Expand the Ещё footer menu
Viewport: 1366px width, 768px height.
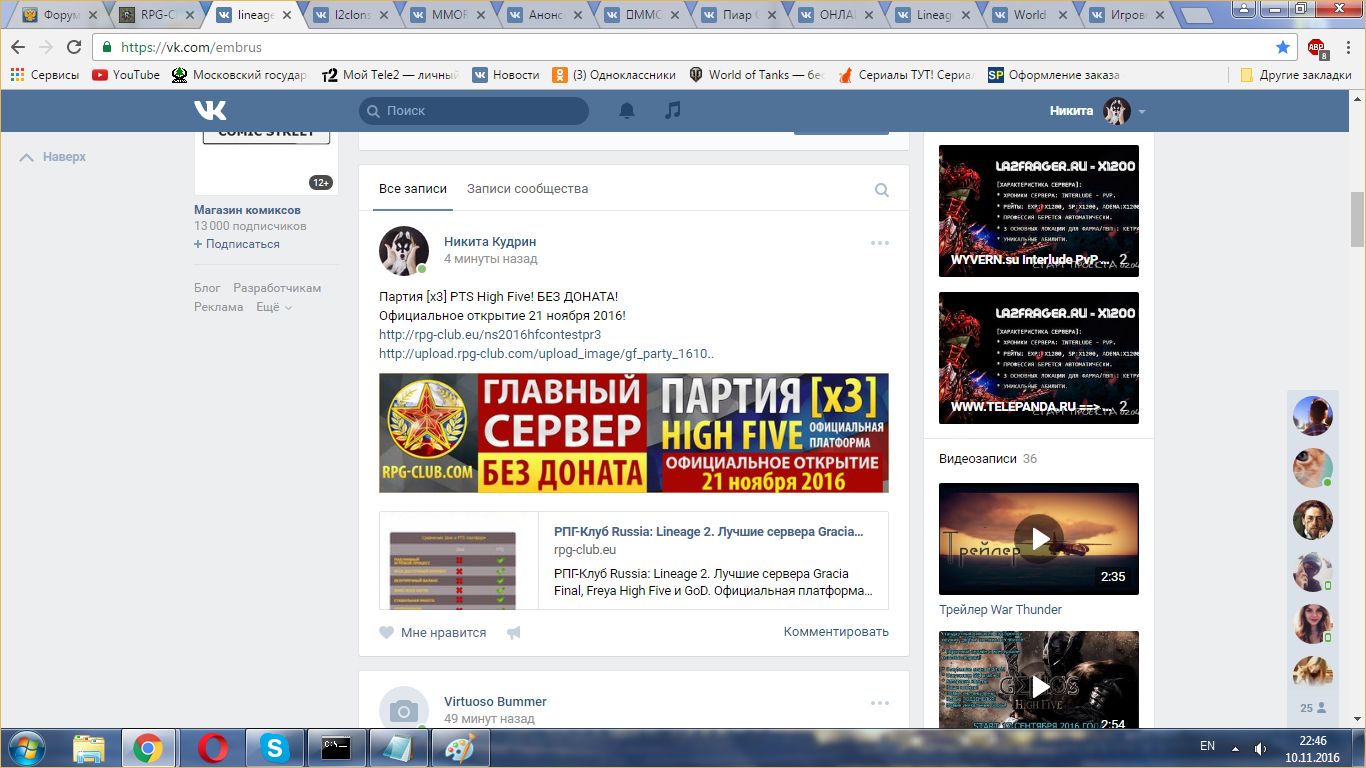pos(273,307)
